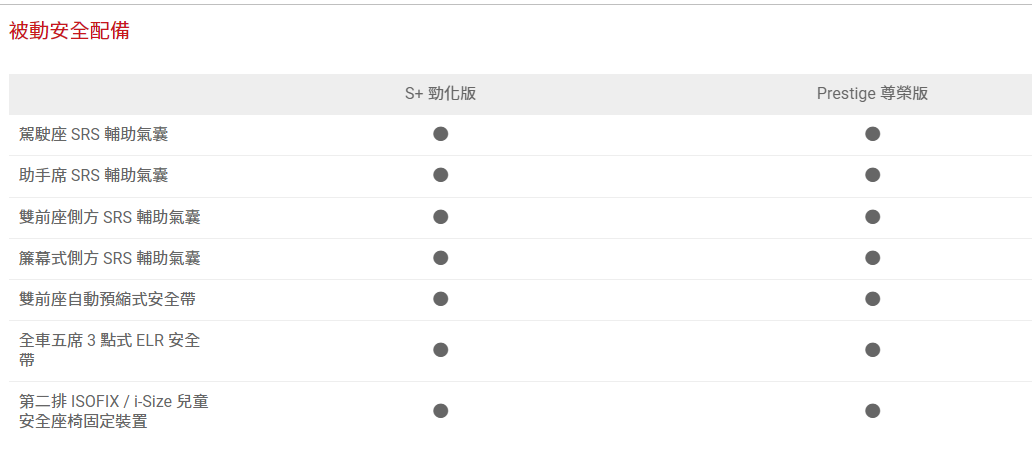The image size is (1032, 454).
Task: Click the 助手席 SRS 輔助氣囊 row label
Action: 94,175
